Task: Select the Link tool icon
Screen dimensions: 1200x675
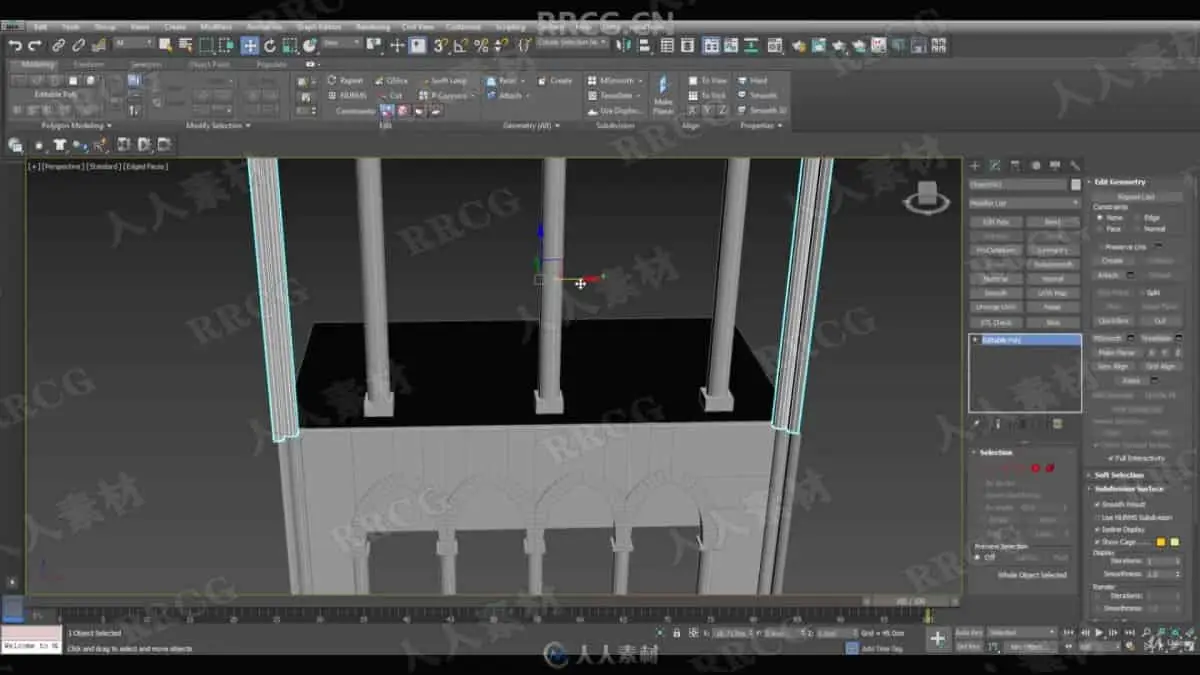Action: pos(58,45)
